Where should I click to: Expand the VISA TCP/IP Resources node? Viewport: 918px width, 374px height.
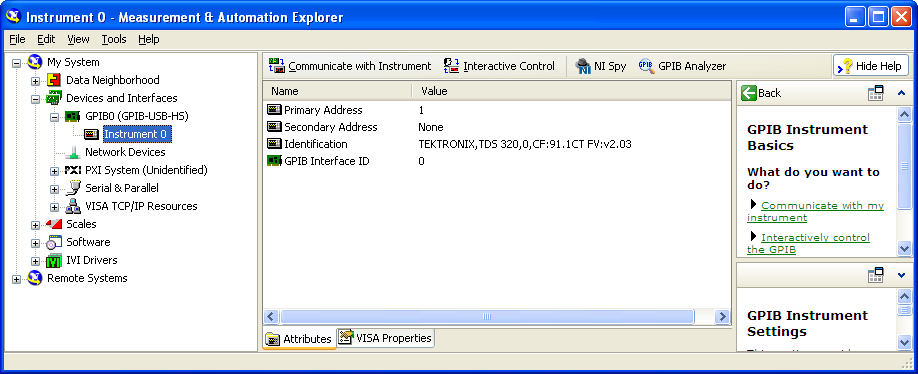click(54, 207)
